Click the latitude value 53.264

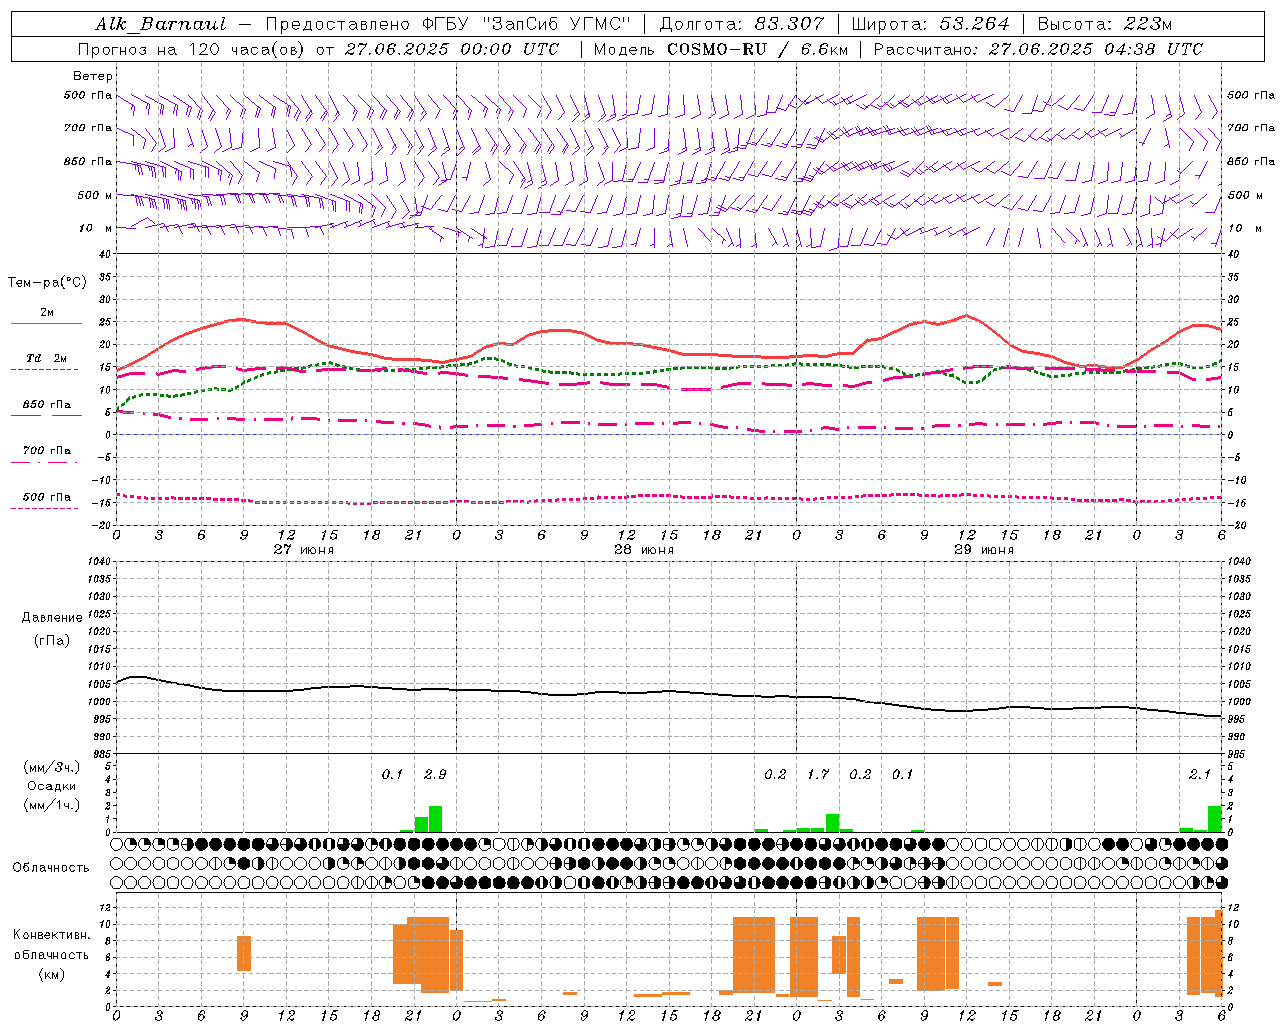tap(975, 24)
